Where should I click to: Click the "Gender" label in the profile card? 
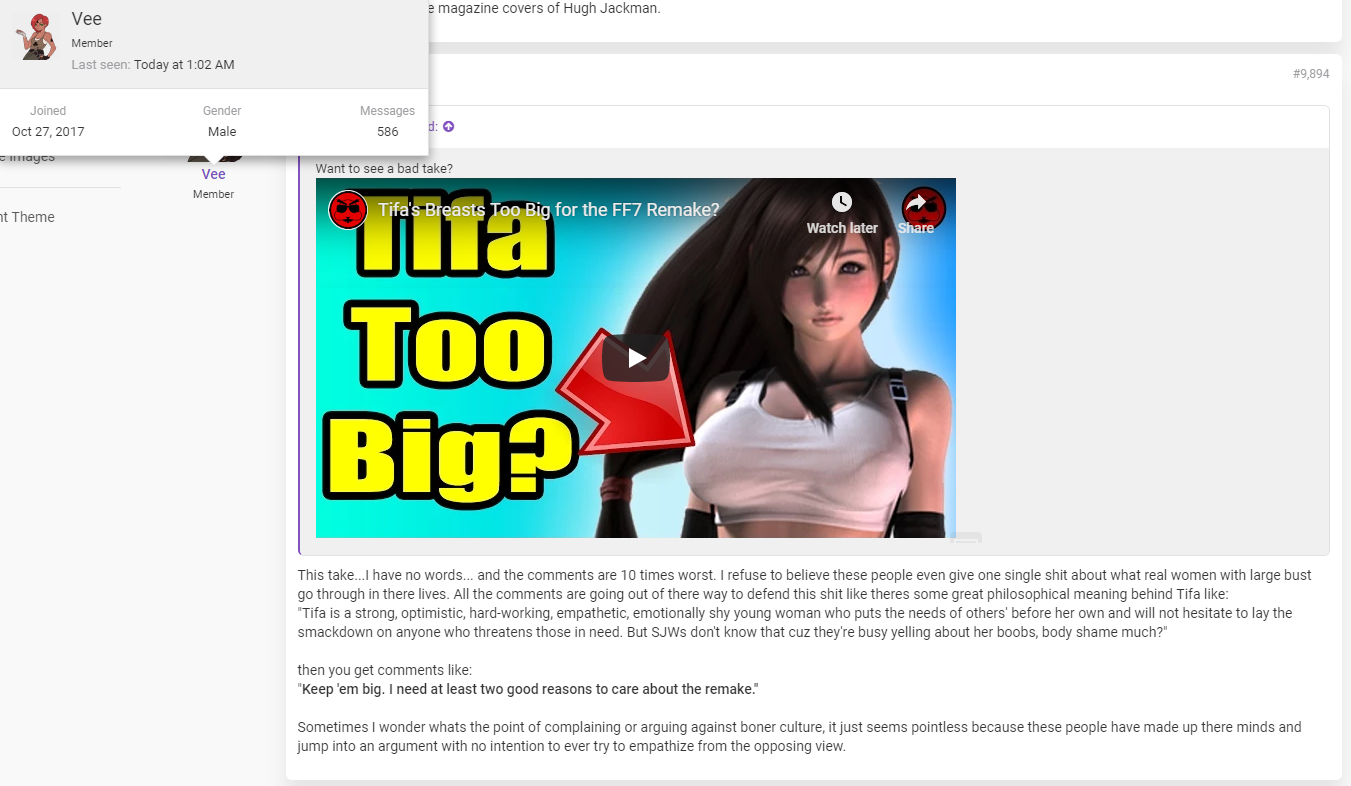click(x=222, y=111)
